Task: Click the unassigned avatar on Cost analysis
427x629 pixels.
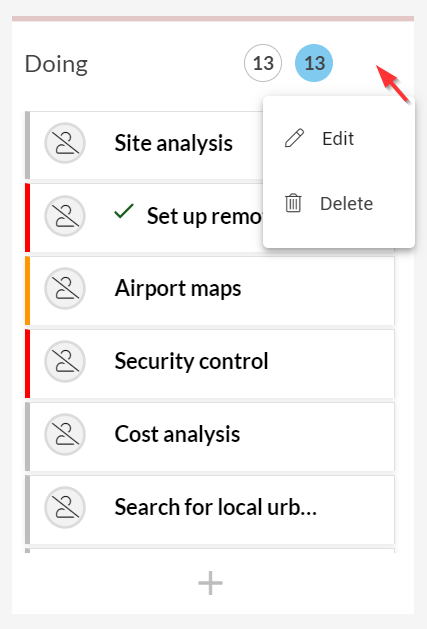Action: 65,434
